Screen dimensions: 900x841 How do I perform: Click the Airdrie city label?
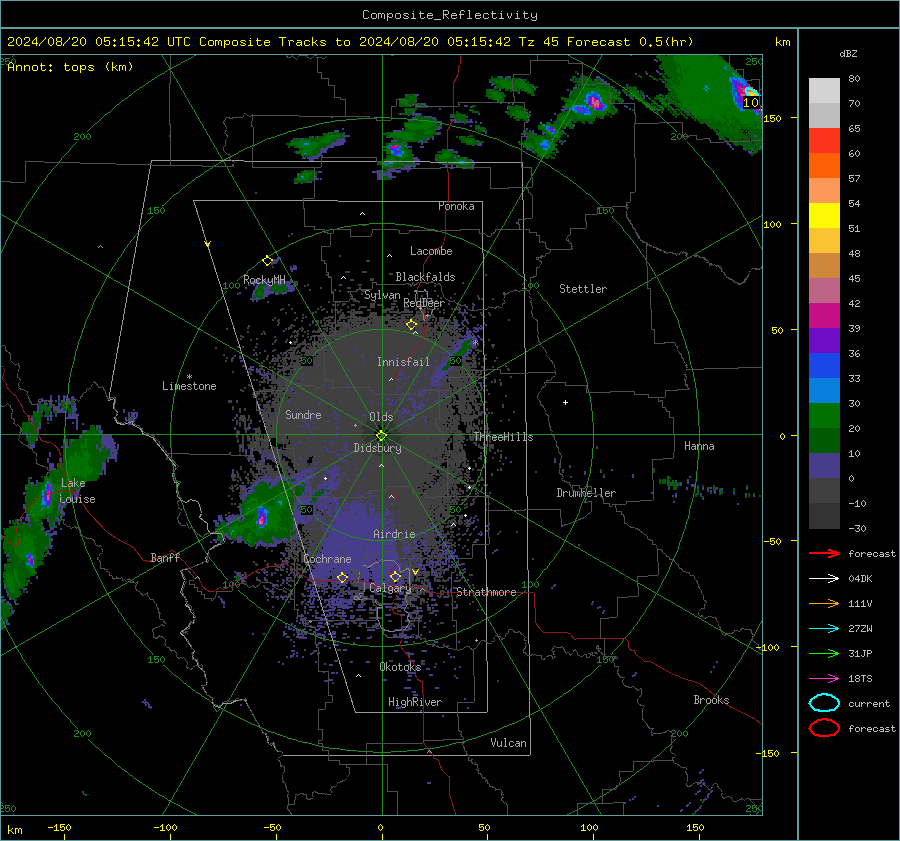(x=394, y=534)
